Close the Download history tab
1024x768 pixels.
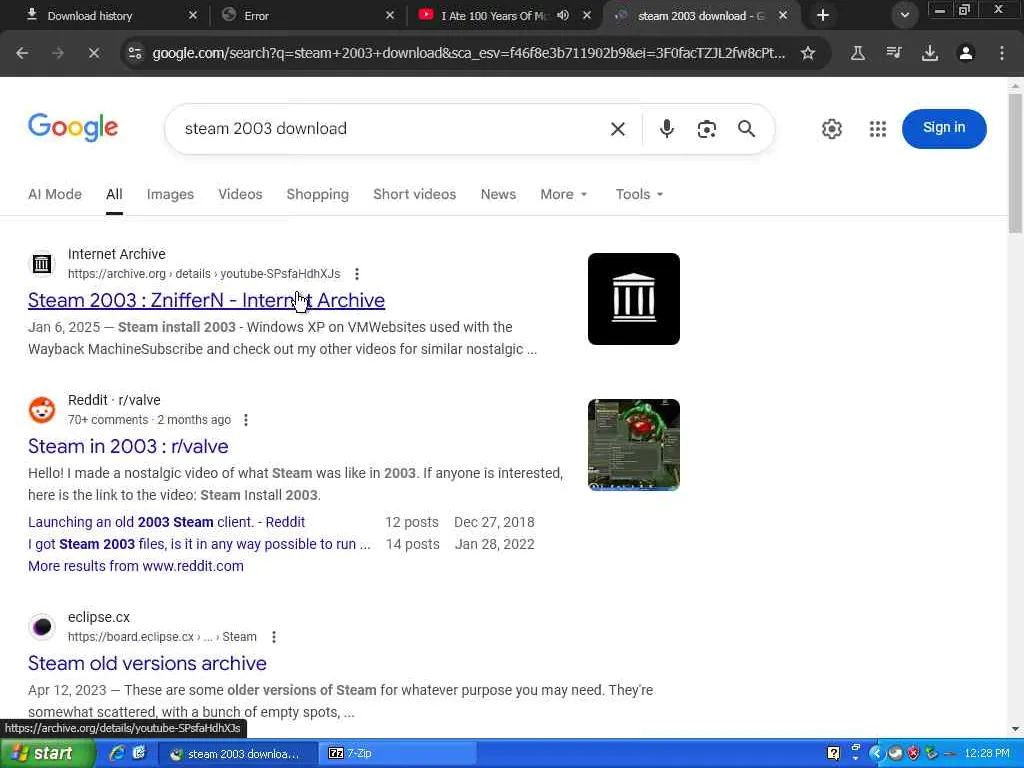(193, 16)
